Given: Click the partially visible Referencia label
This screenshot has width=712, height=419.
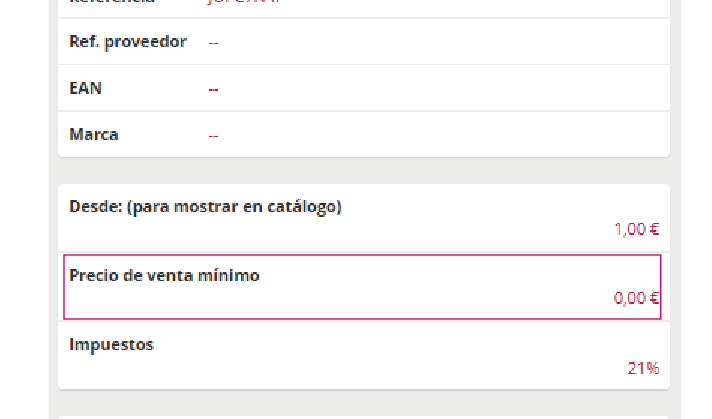Looking at the screenshot, I should click(x=110, y=3).
